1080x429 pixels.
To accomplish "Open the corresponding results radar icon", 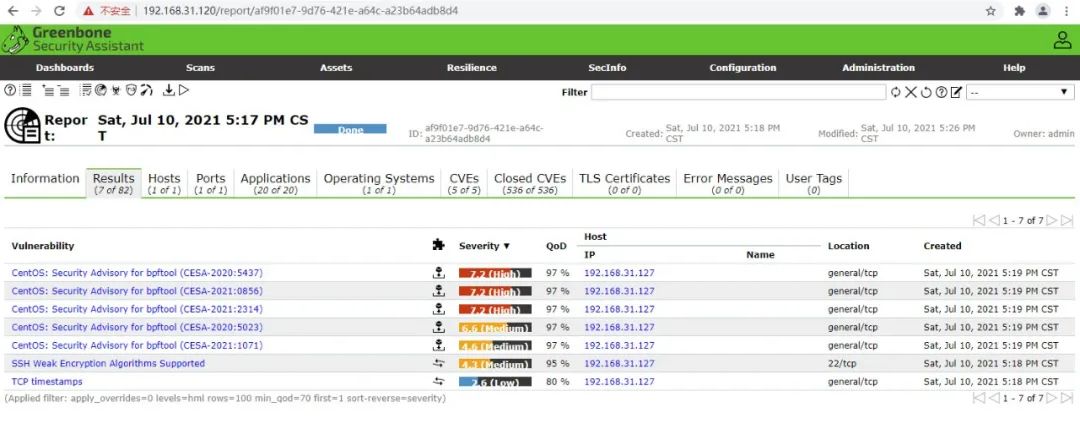I will 101,90.
